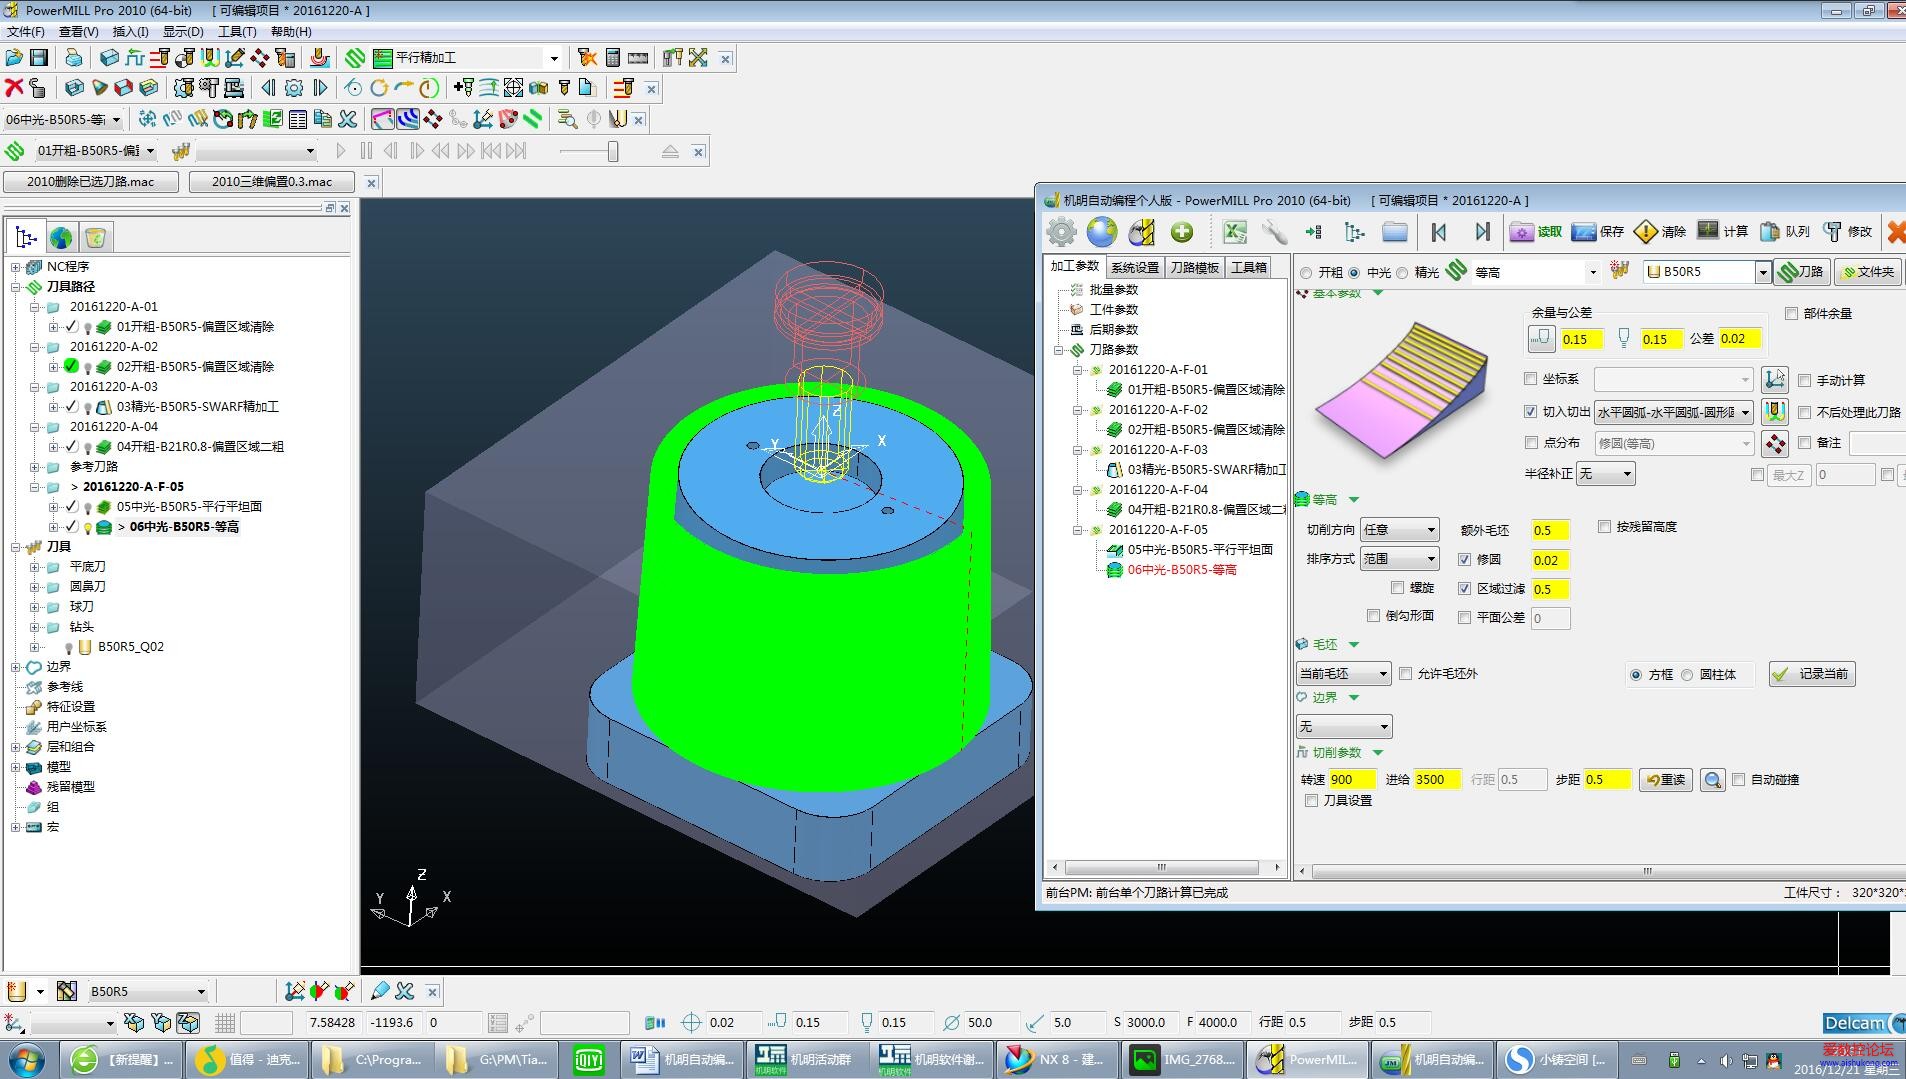Click the green plus add icon
This screenshot has width=1906, height=1079.
tap(1182, 232)
